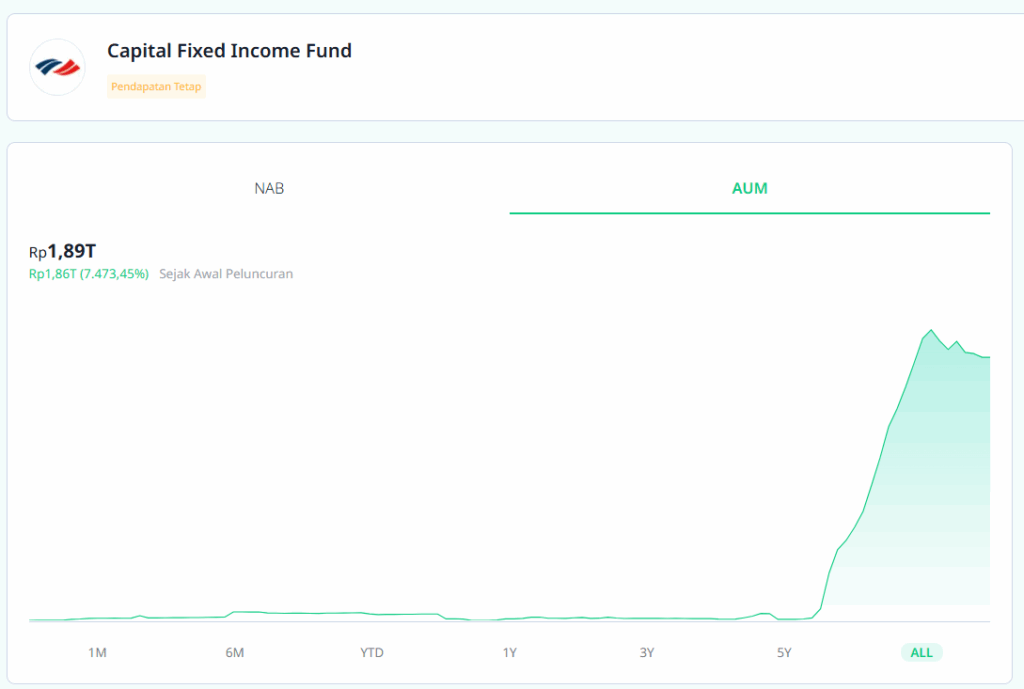Screen dimensions: 1024x689
Task: Click the Pendapatan Tetap category tag
Action: click(156, 86)
